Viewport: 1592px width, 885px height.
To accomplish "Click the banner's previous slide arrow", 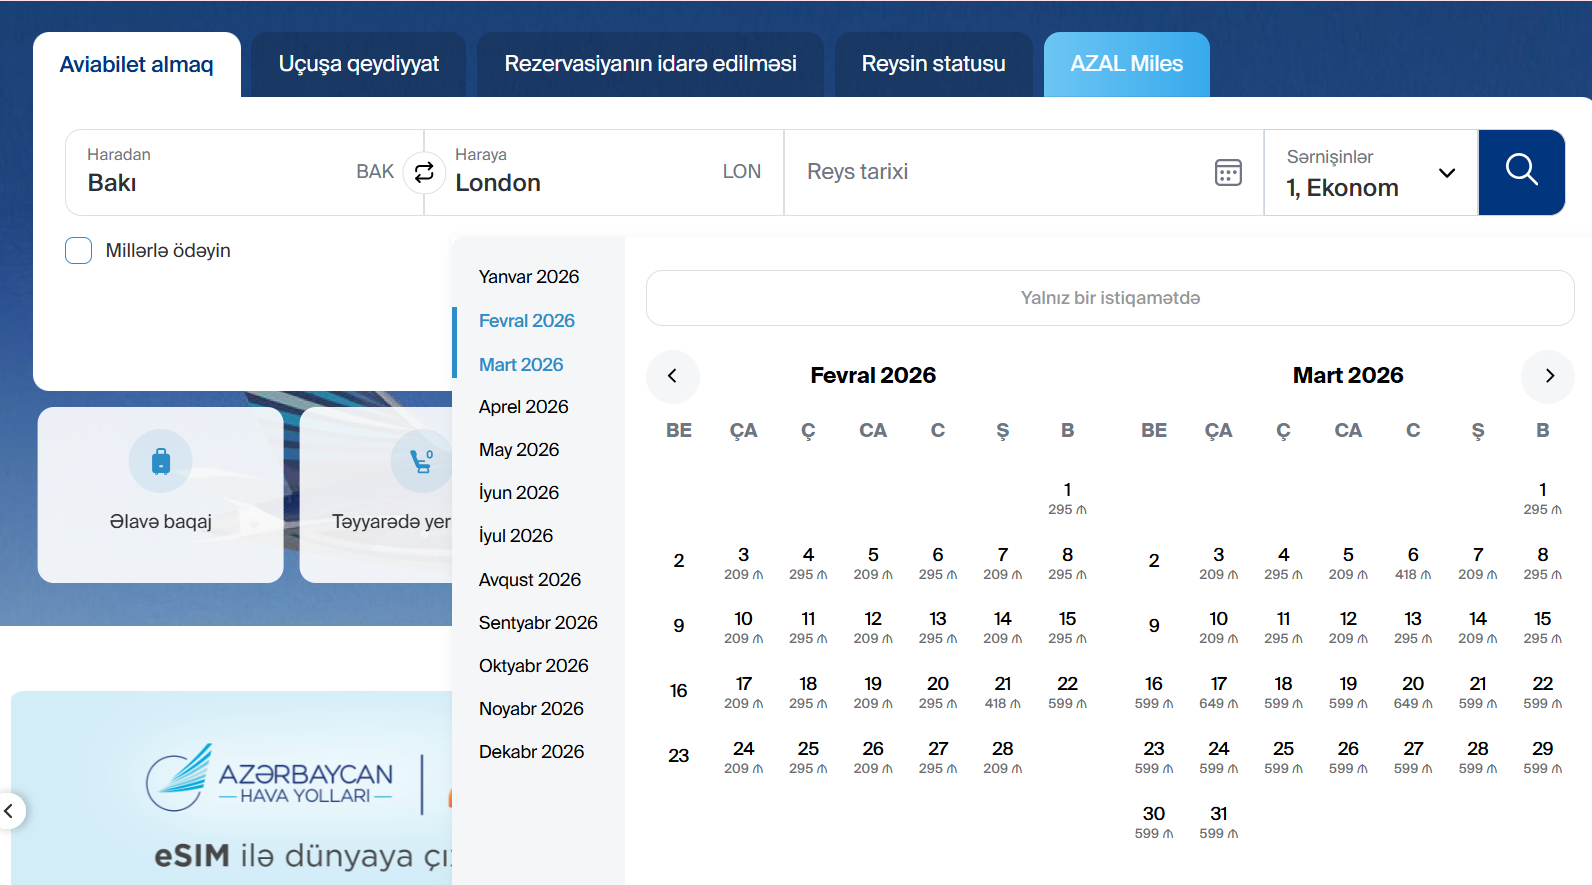I will click(x=10, y=811).
